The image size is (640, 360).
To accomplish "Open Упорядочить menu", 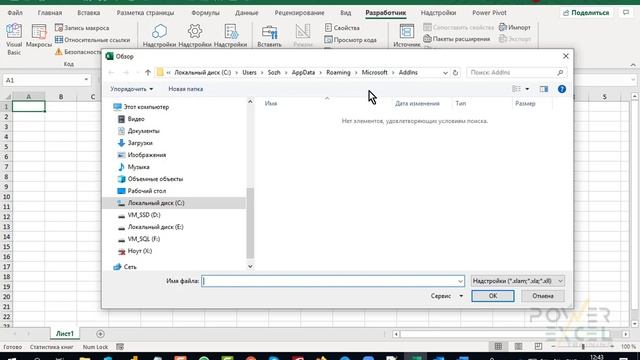I will tap(131, 89).
